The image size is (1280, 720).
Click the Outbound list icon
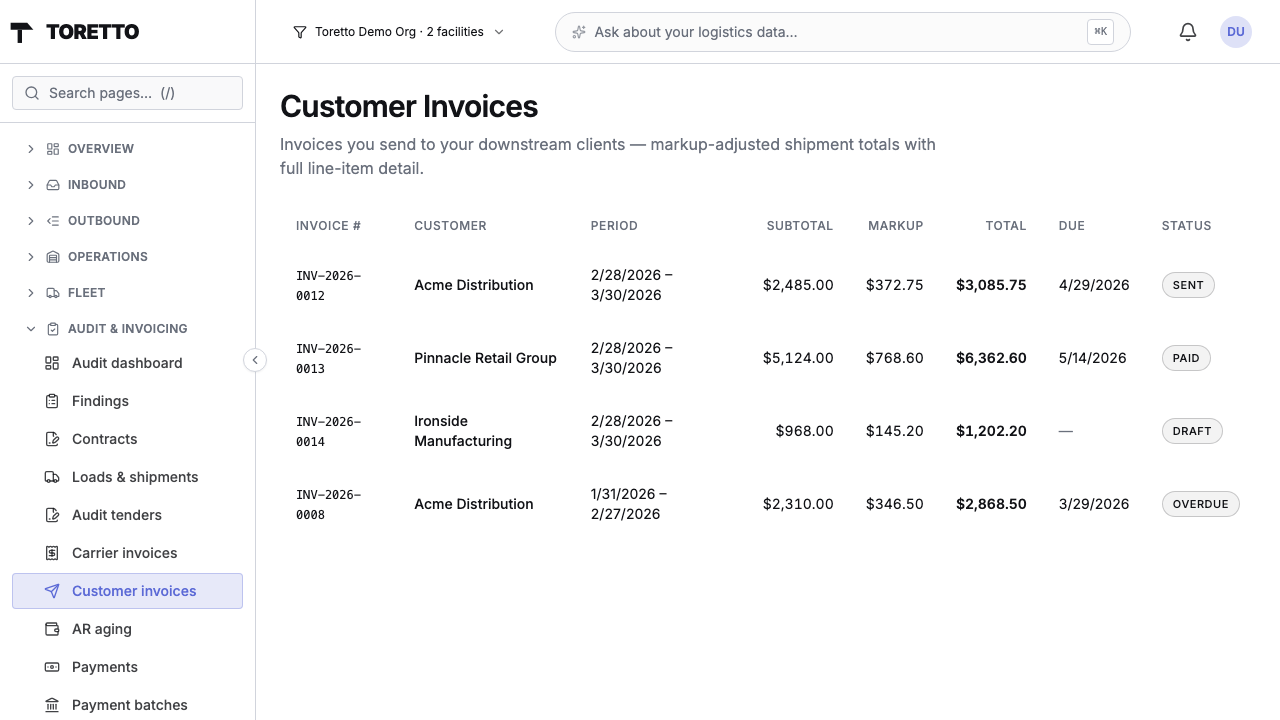[53, 221]
